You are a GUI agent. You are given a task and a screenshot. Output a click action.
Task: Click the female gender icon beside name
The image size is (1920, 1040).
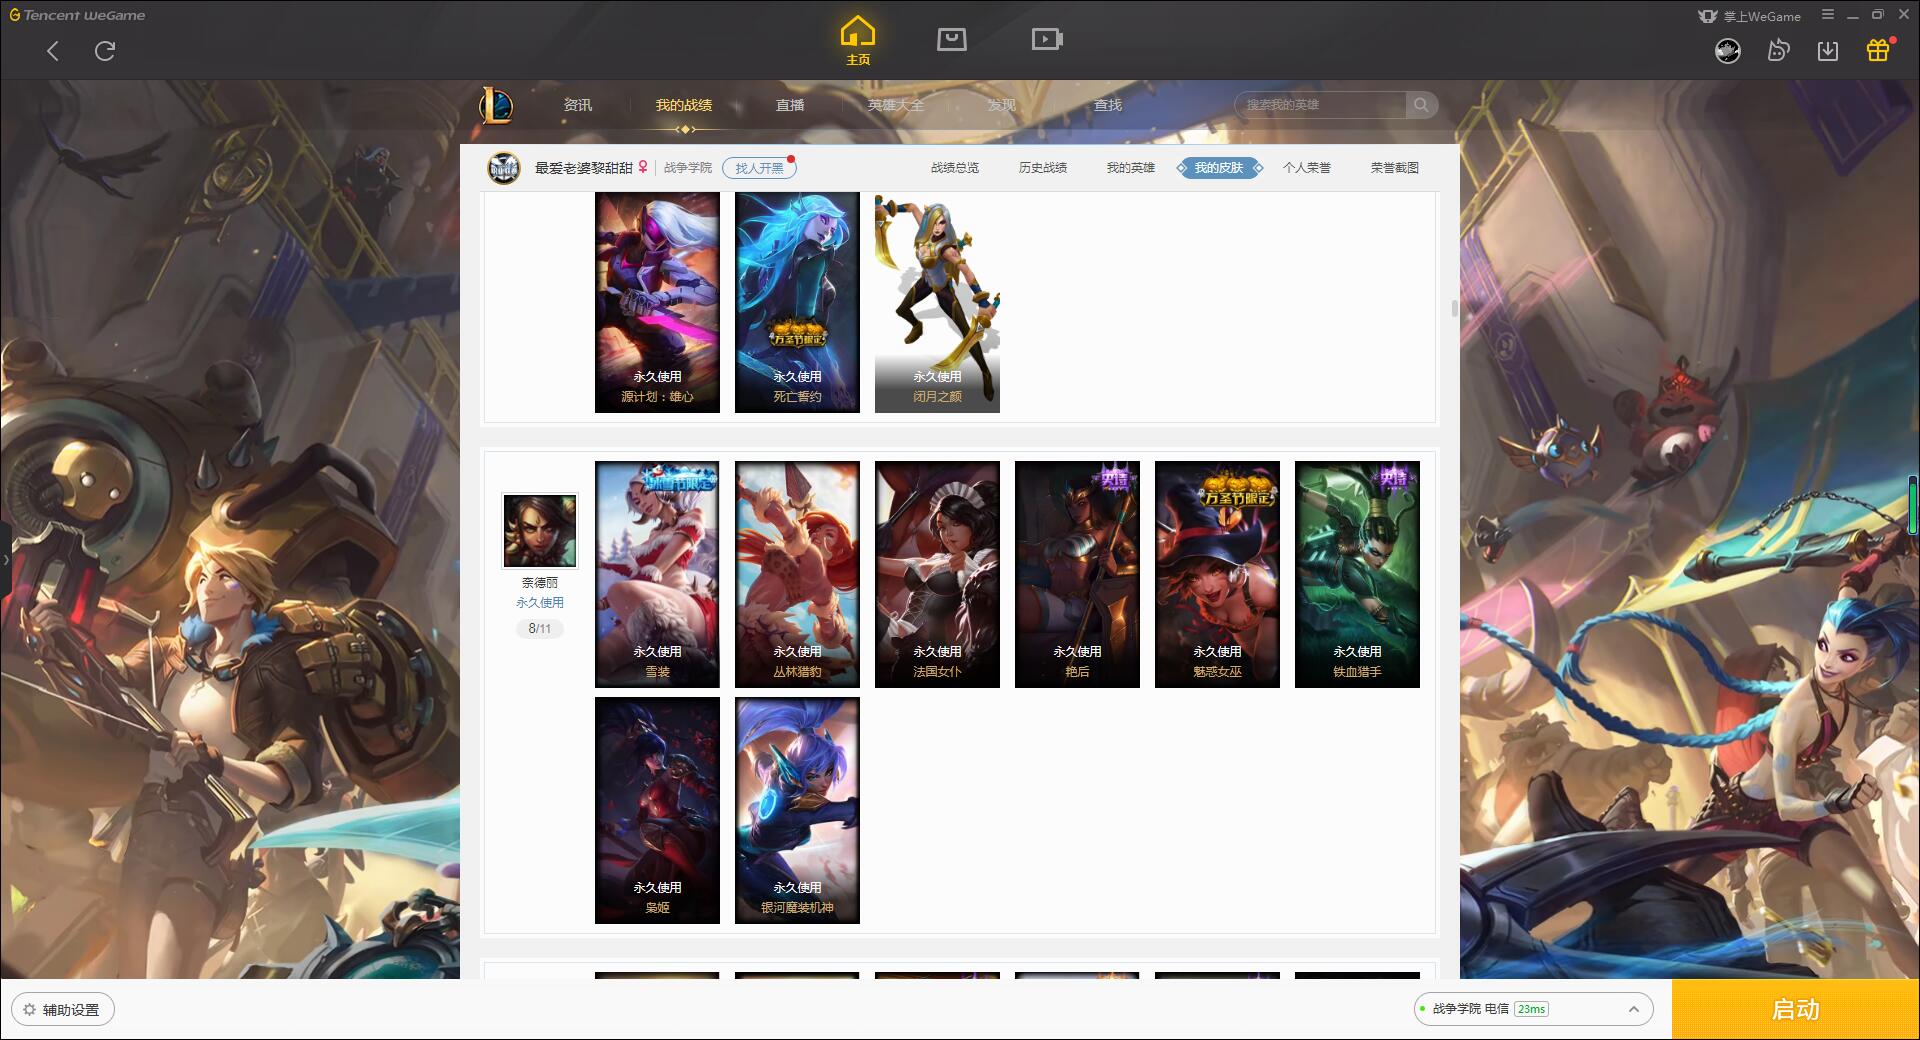click(x=643, y=167)
